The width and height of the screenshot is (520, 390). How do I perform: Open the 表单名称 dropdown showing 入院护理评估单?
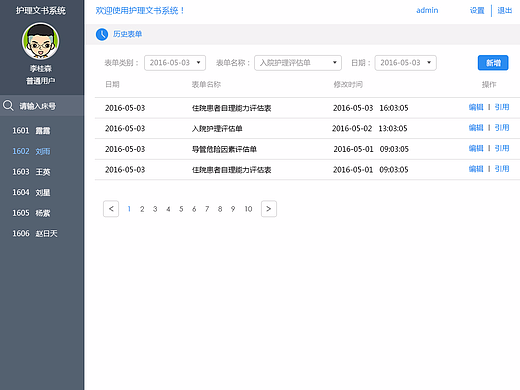pos(298,63)
